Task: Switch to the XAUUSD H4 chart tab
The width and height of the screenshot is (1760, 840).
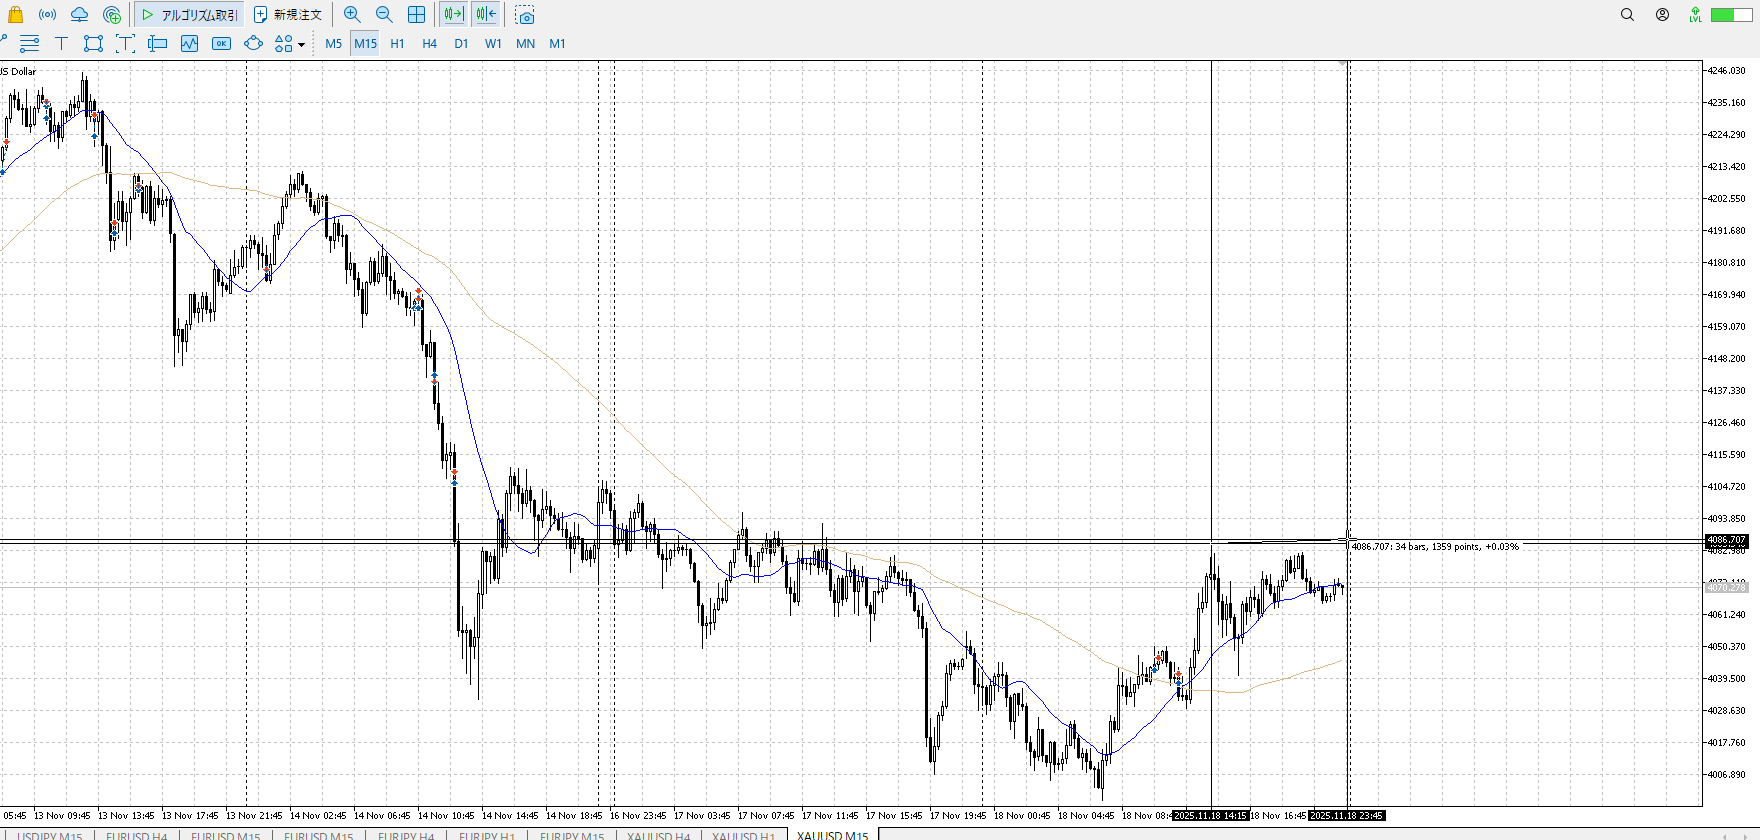Action: click(658, 835)
